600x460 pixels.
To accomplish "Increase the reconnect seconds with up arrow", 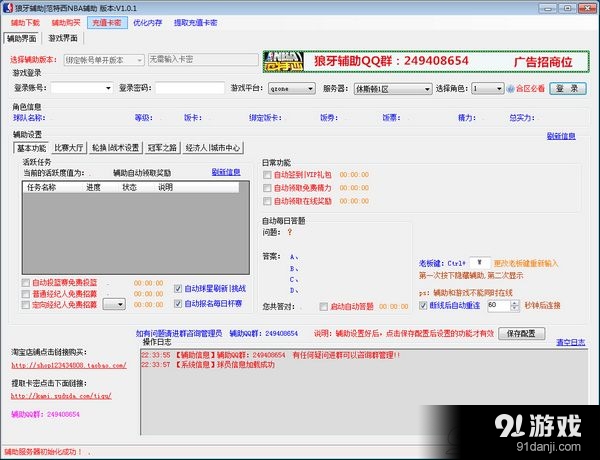I will 515,303.
